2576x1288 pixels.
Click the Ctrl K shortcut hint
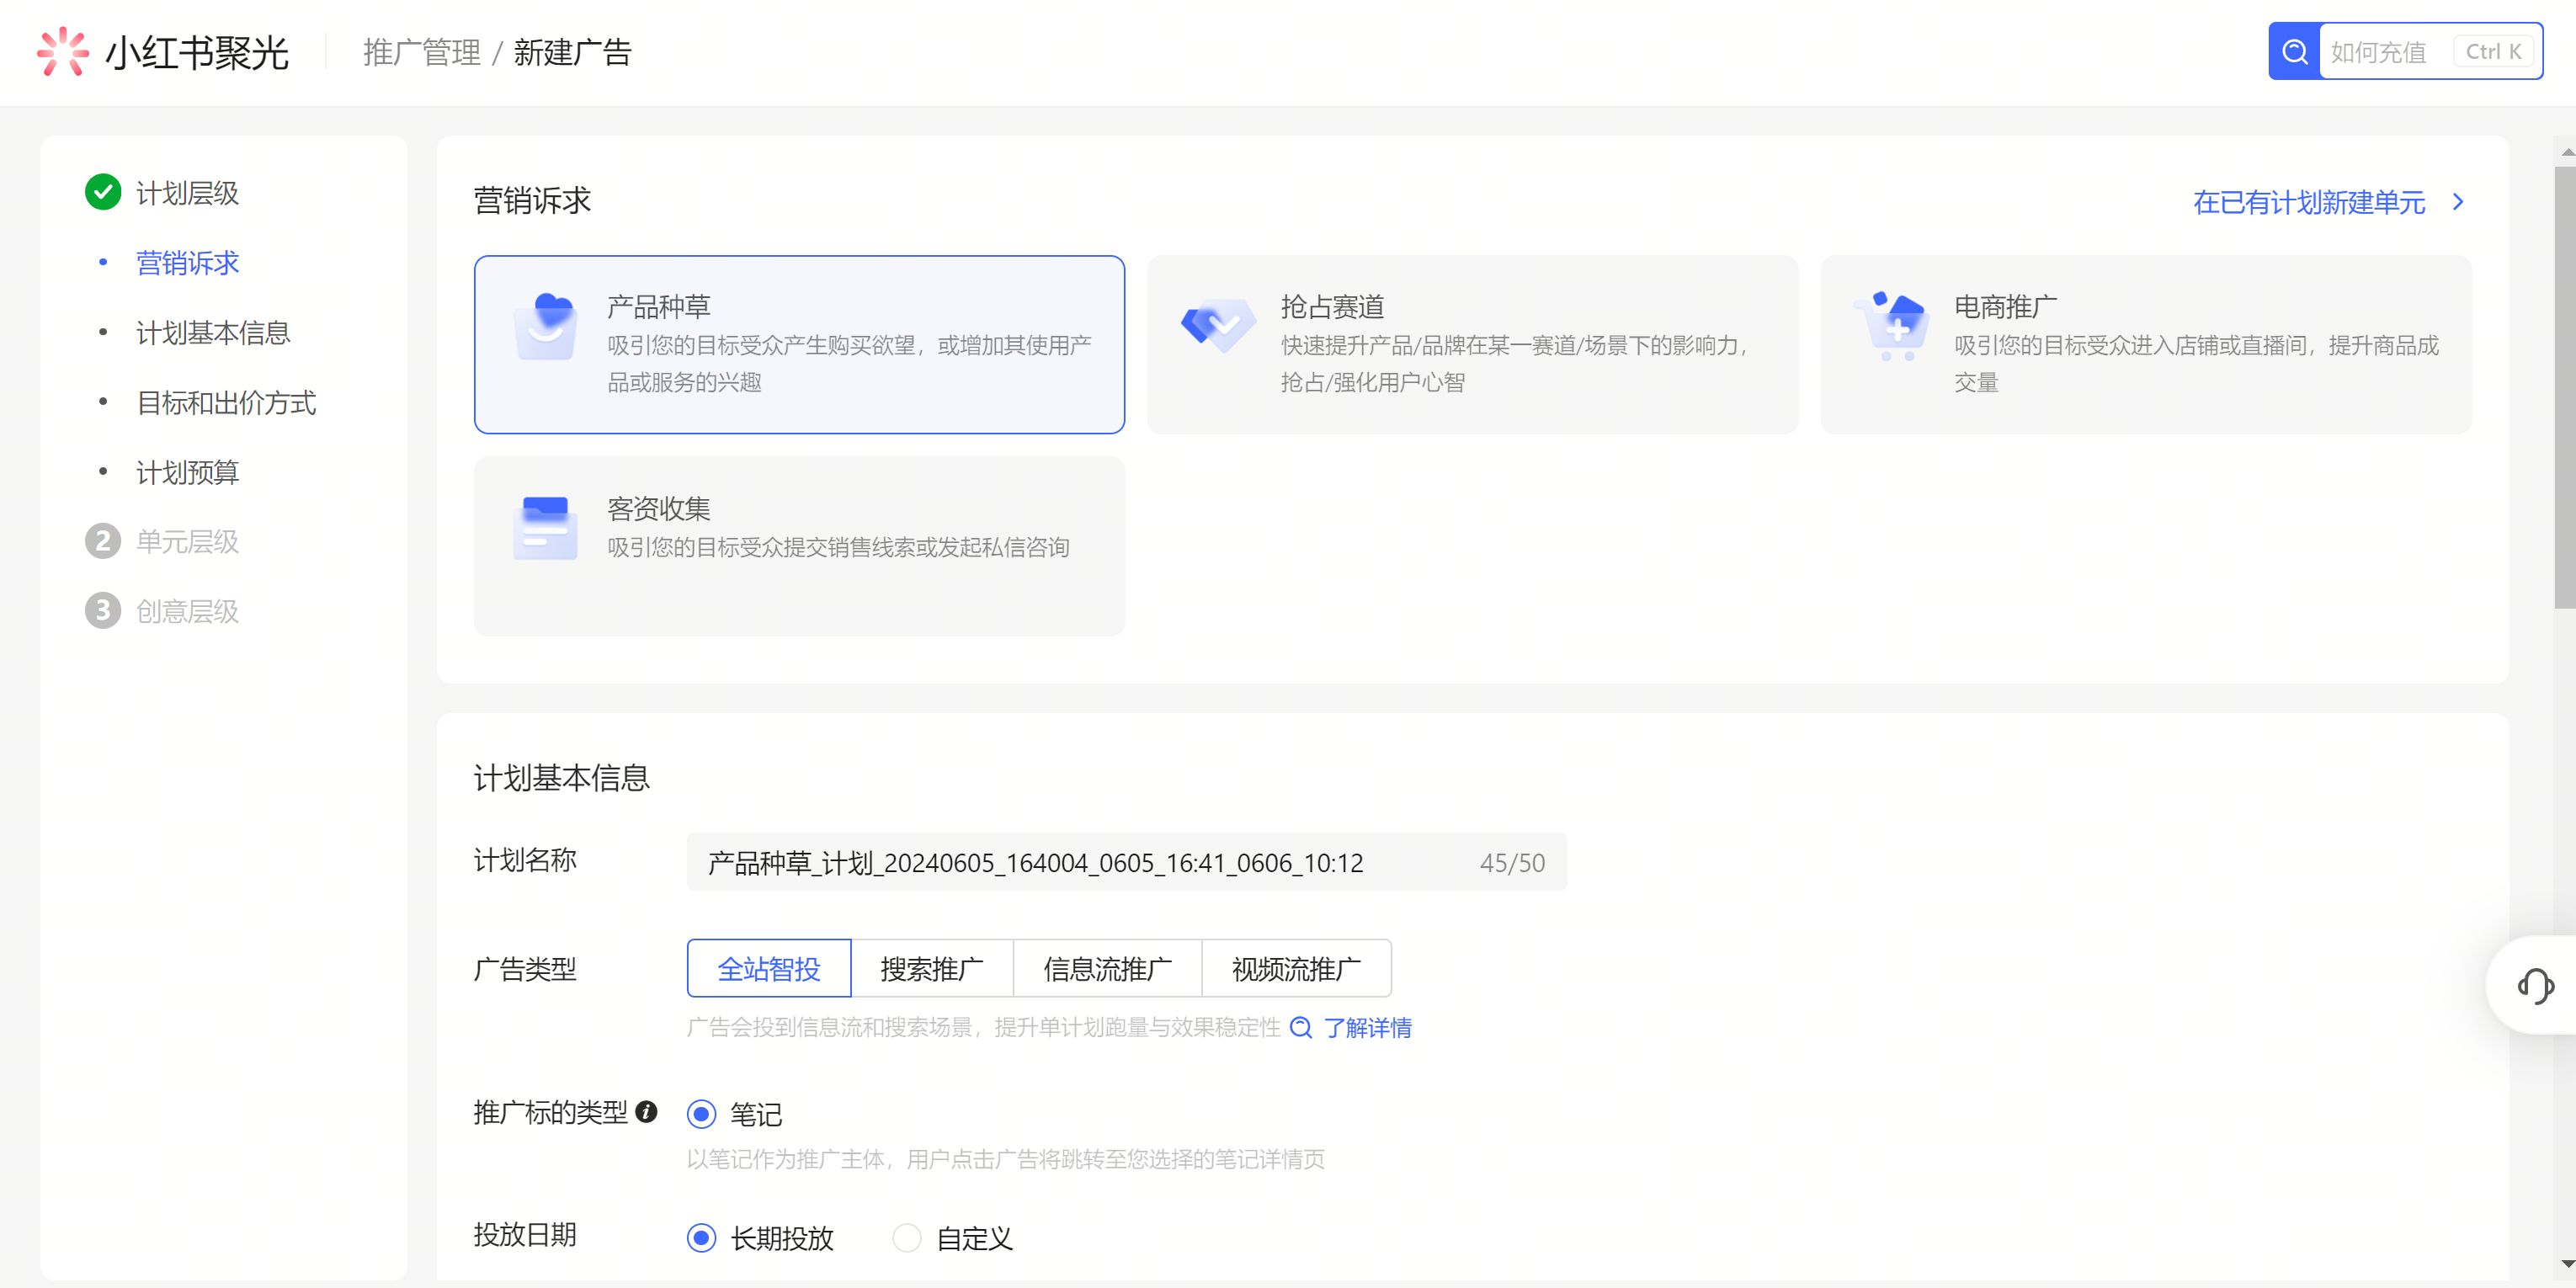pyautogui.click(x=2493, y=51)
